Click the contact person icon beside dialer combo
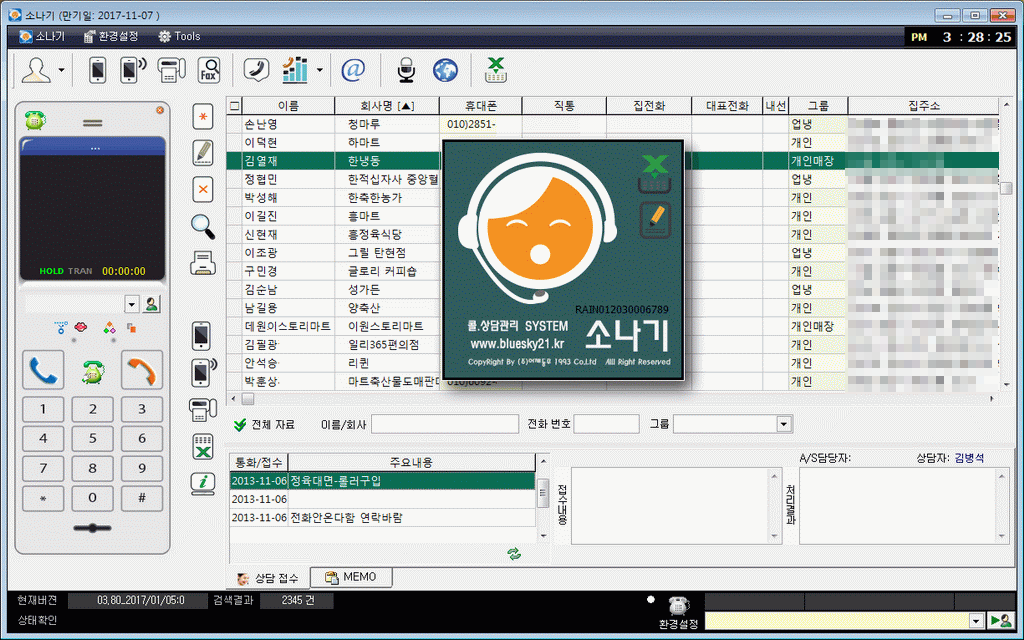The width and height of the screenshot is (1024, 640). (x=152, y=304)
